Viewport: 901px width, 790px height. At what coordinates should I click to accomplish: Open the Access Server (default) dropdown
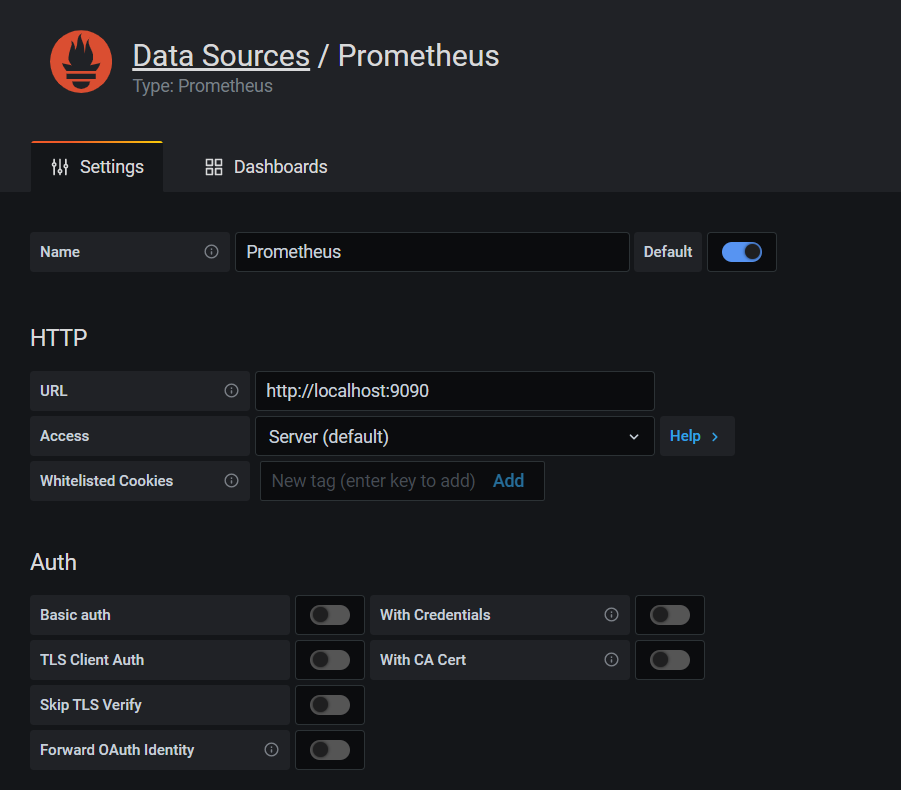point(455,436)
